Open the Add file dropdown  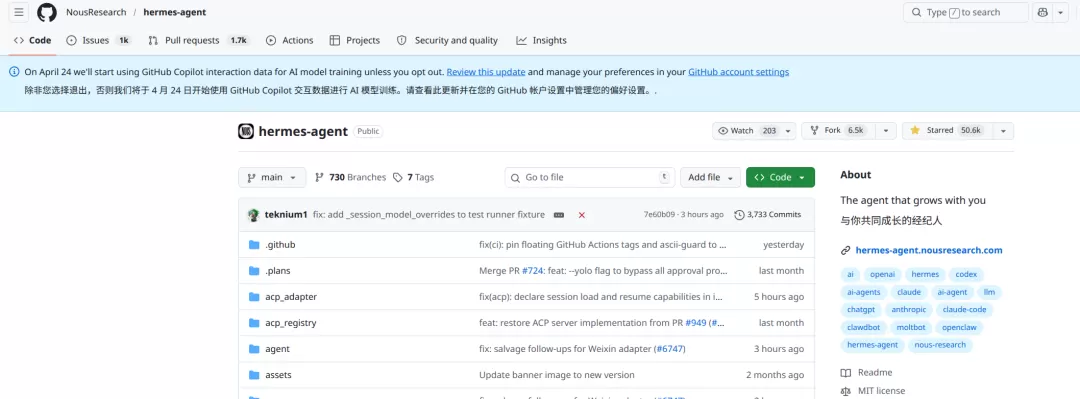pos(711,177)
